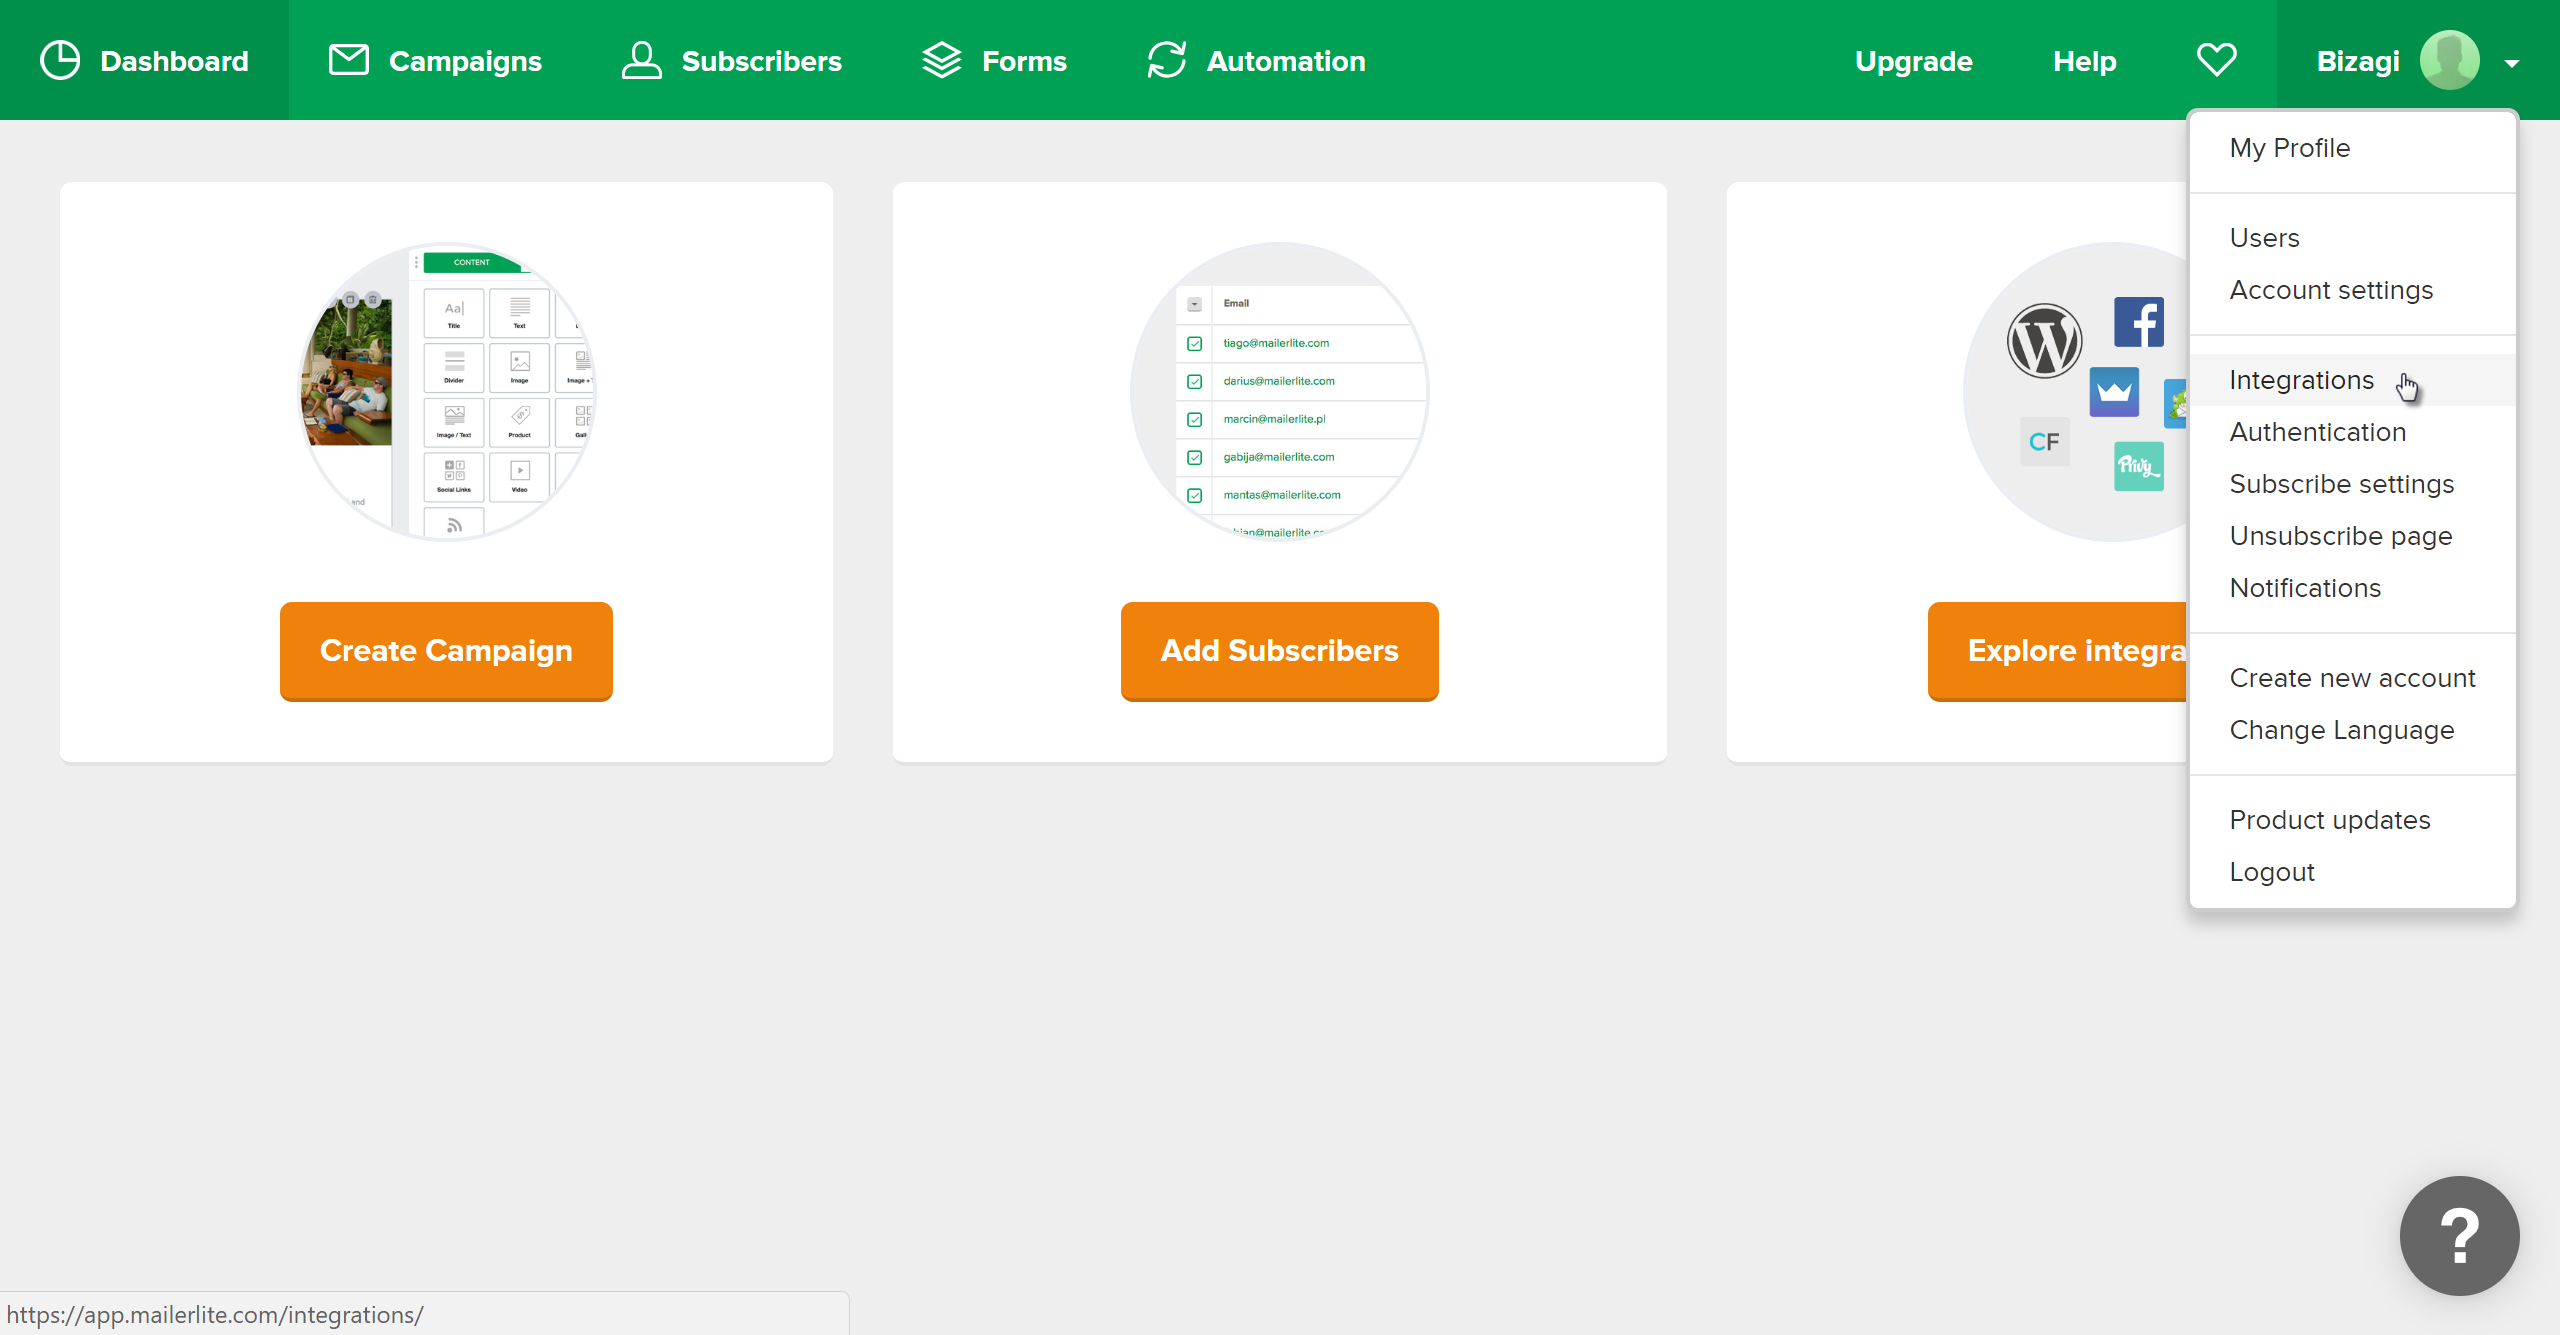The width and height of the screenshot is (2560, 1335).
Task: Click the Subscribers person icon
Action: pyautogui.click(x=641, y=60)
